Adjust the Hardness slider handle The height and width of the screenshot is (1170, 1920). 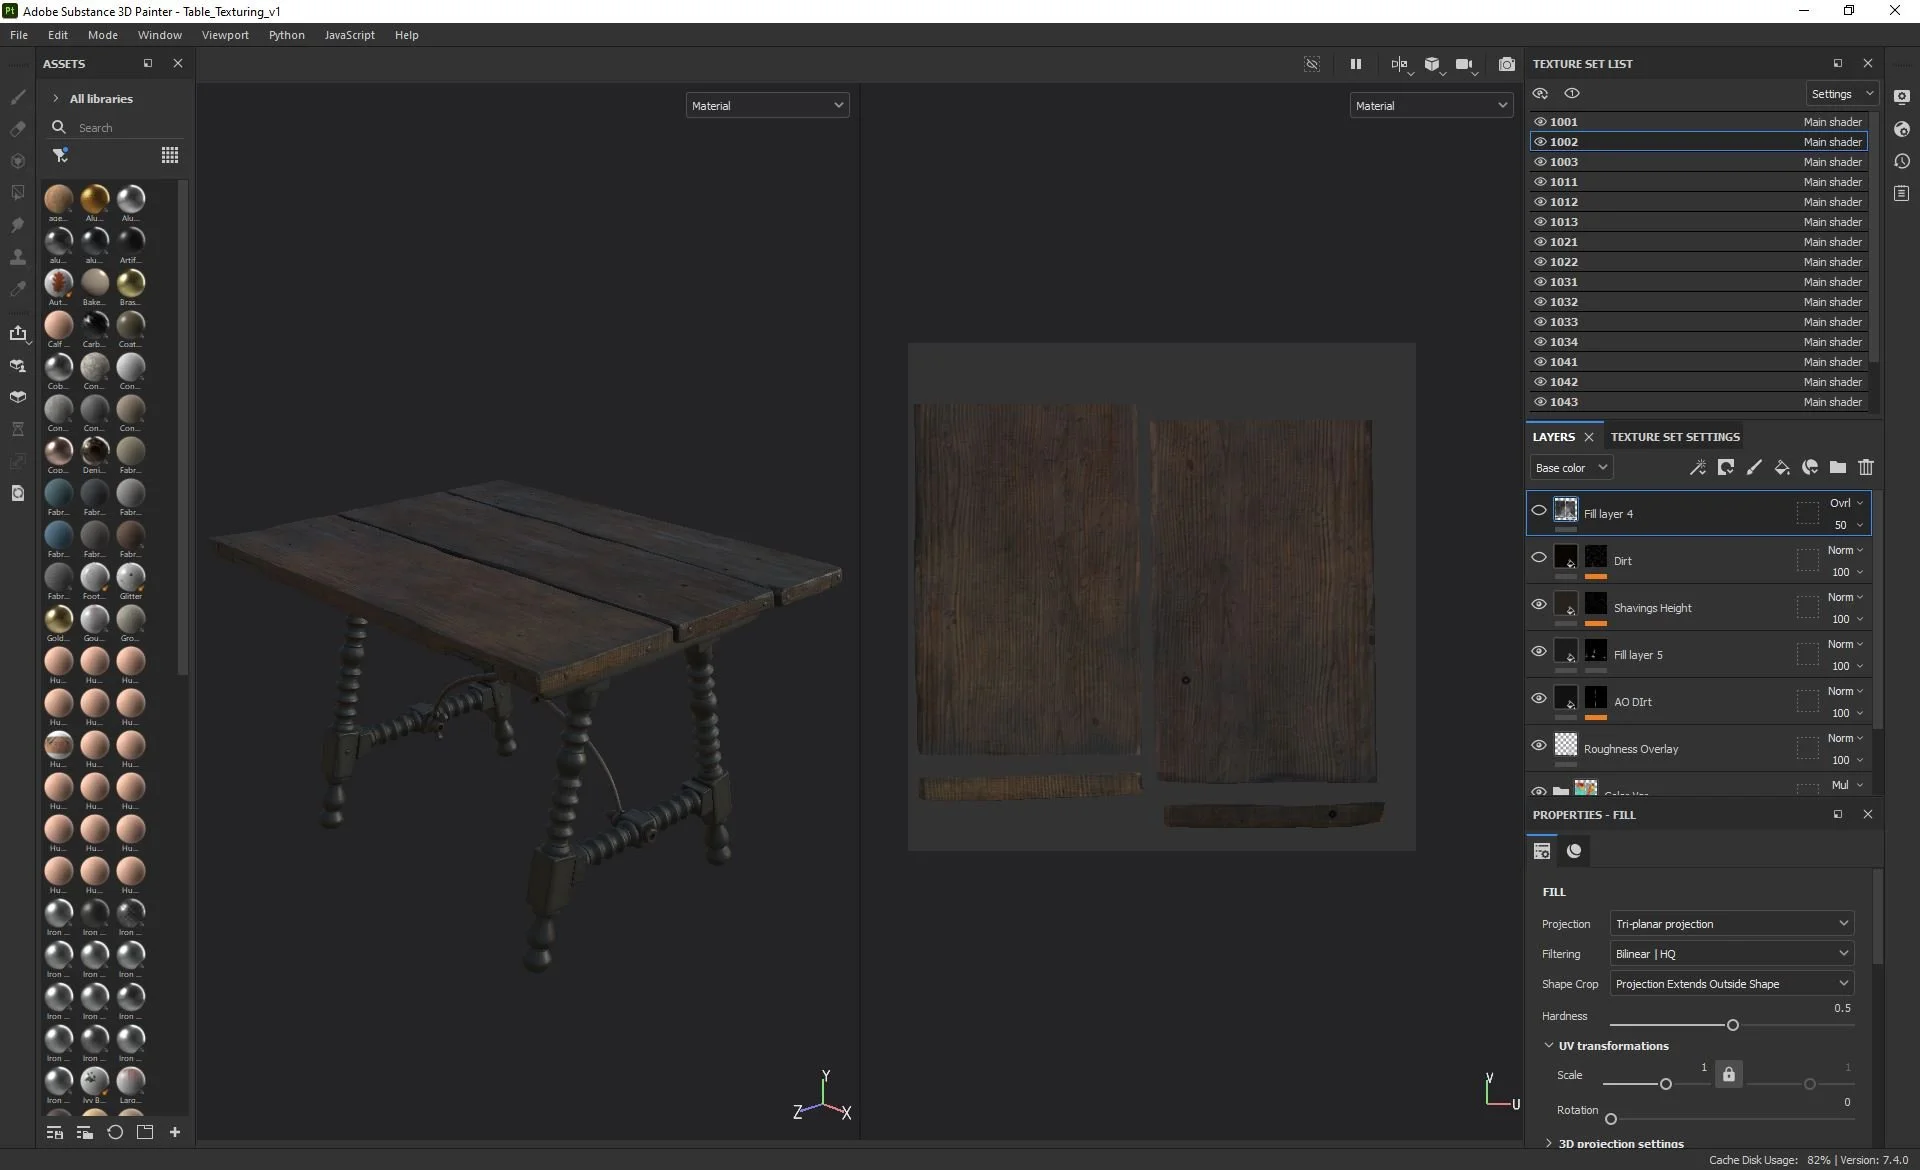pos(1732,1025)
